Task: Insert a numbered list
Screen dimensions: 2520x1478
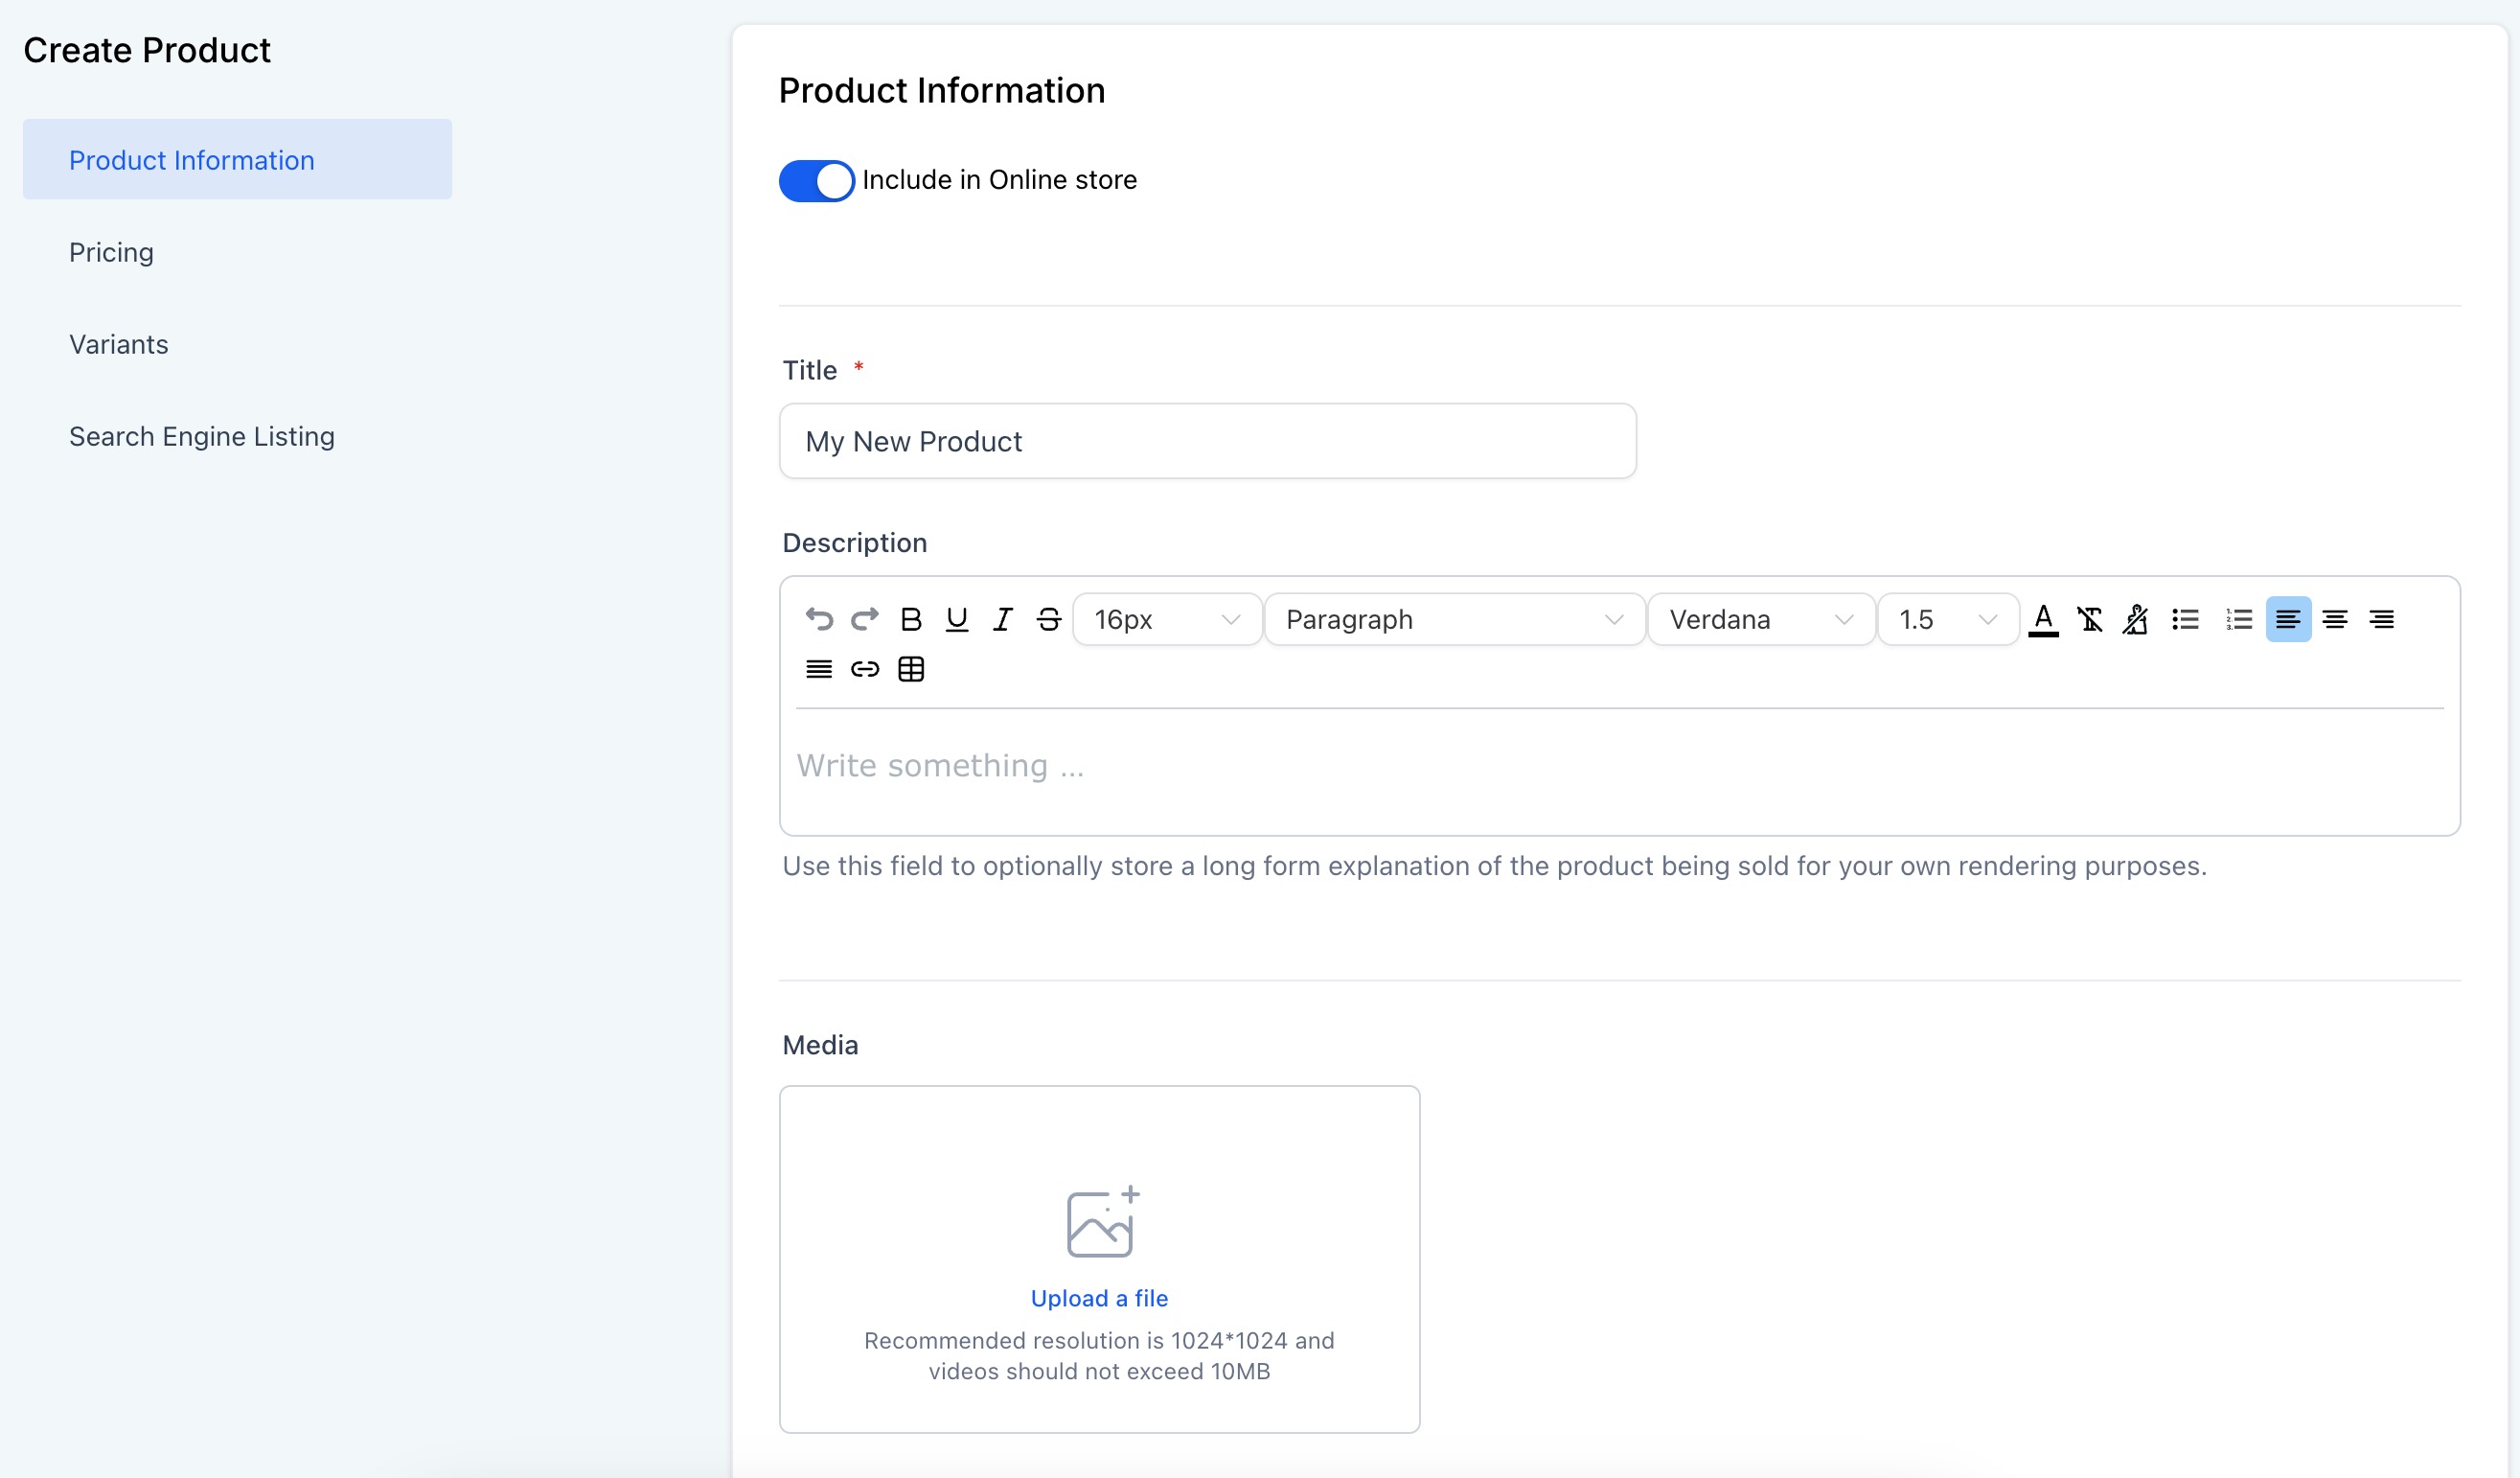Action: [x=2238, y=619]
